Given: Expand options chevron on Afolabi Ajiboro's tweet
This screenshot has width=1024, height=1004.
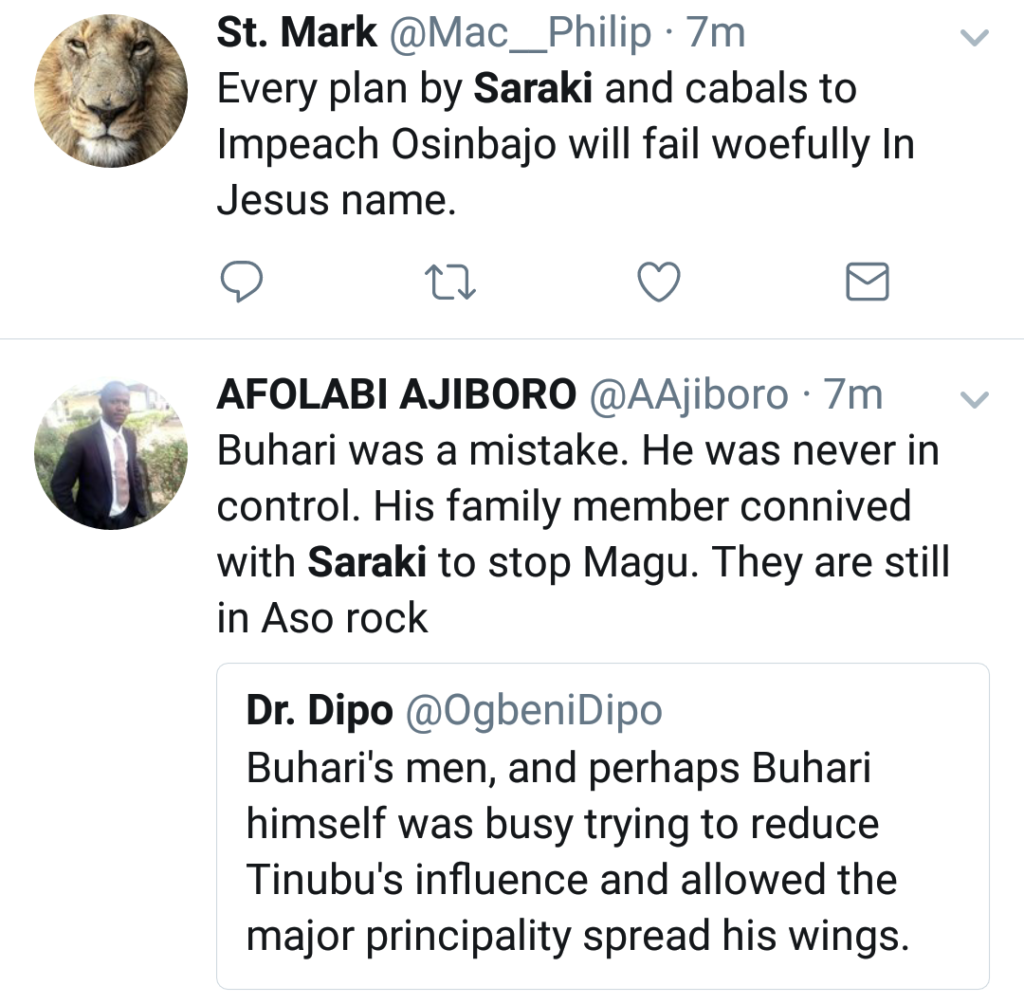Looking at the screenshot, I should tap(974, 399).
